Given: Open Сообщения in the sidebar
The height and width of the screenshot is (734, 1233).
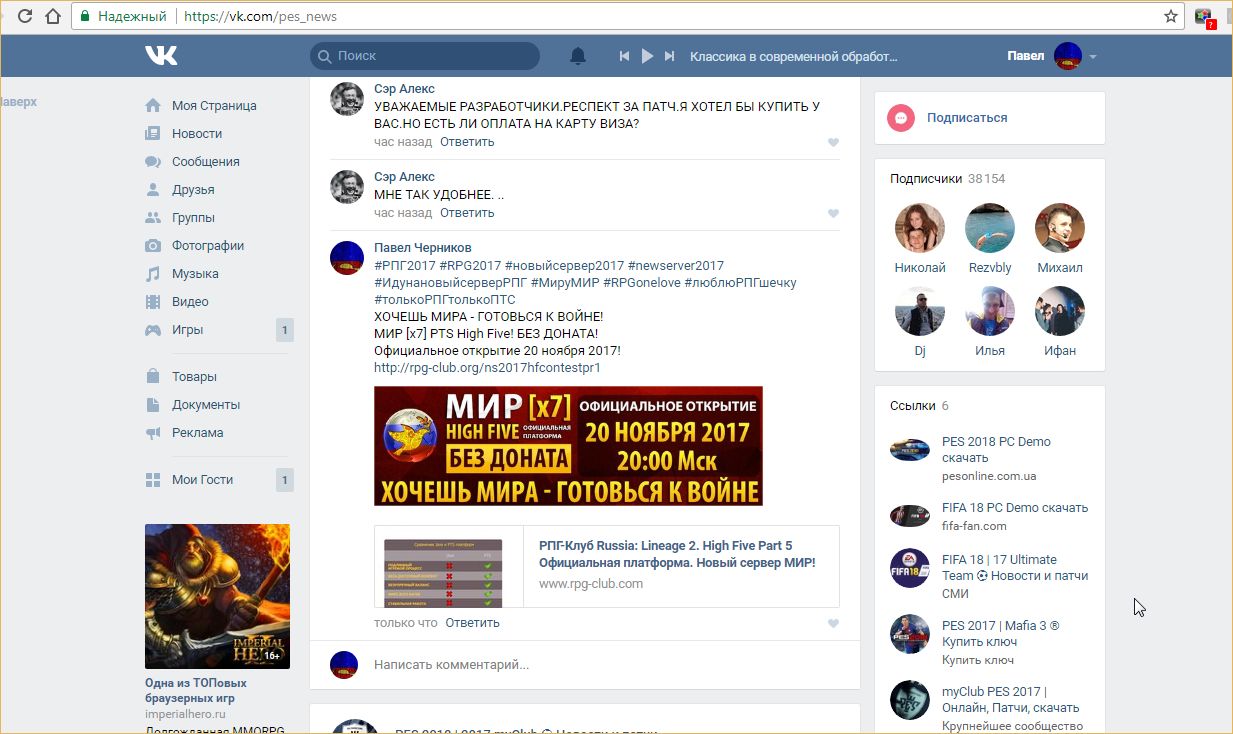Looking at the screenshot, I should pyautogui.click(x=206, y=162).
